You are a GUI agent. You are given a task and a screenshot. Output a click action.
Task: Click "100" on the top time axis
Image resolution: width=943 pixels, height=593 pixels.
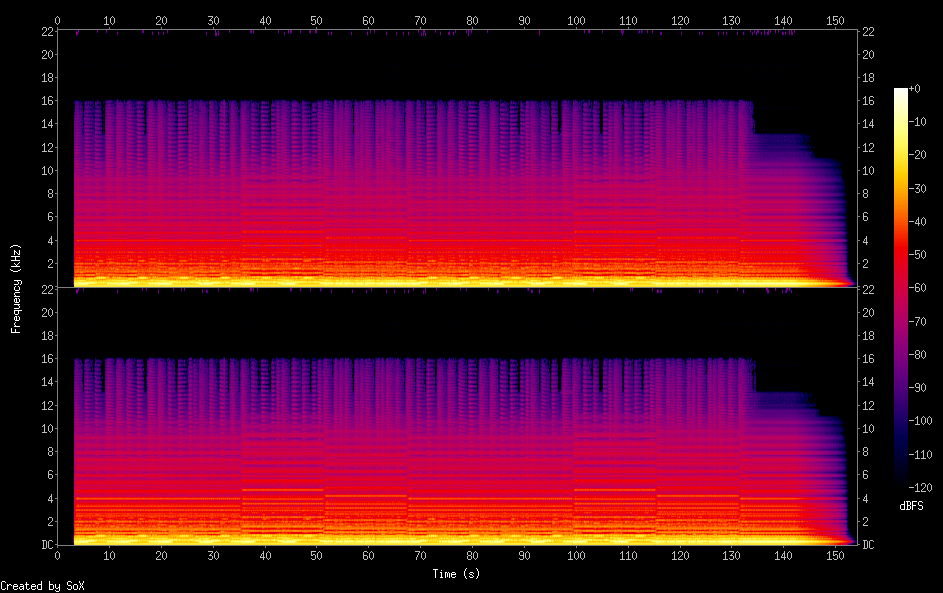[x=576, y=20]
